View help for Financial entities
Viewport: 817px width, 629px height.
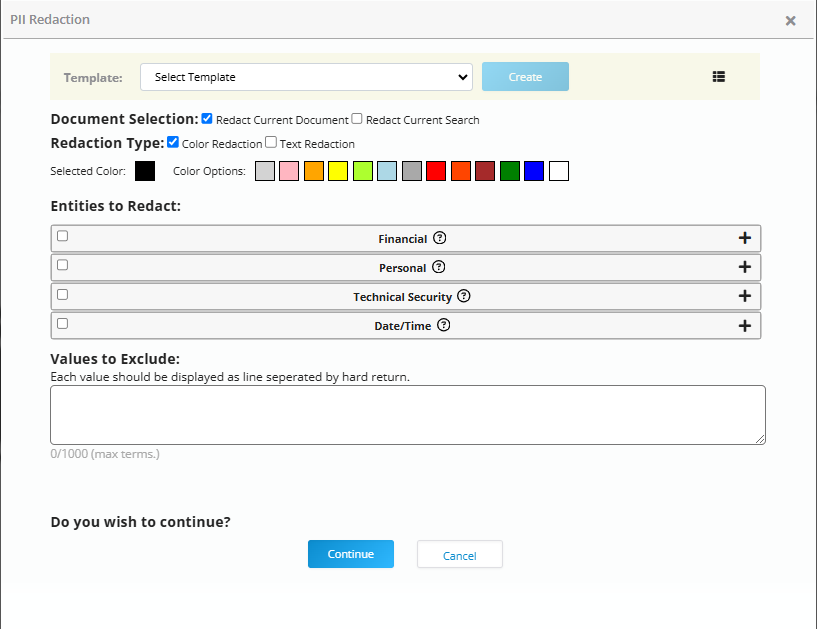point(441,238)
